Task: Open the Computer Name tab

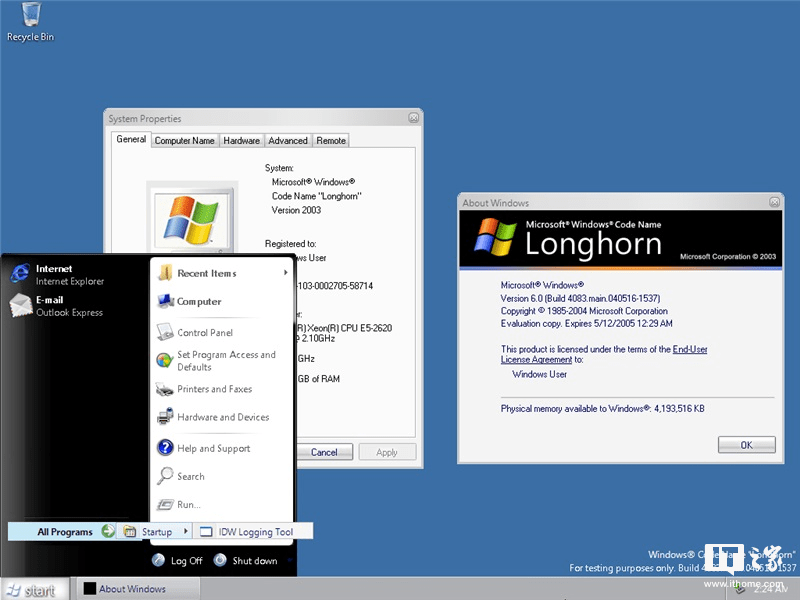Action: tap(184, 140)
